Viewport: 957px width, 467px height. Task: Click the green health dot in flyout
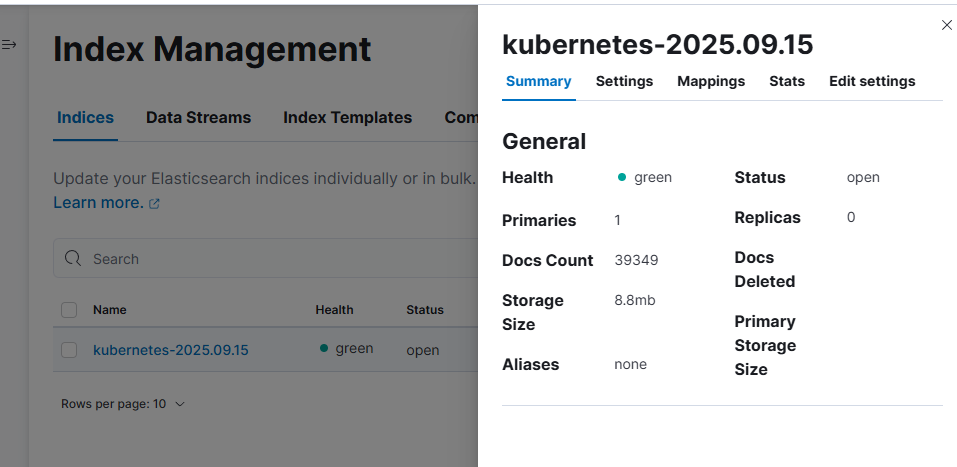click(622, 178)
